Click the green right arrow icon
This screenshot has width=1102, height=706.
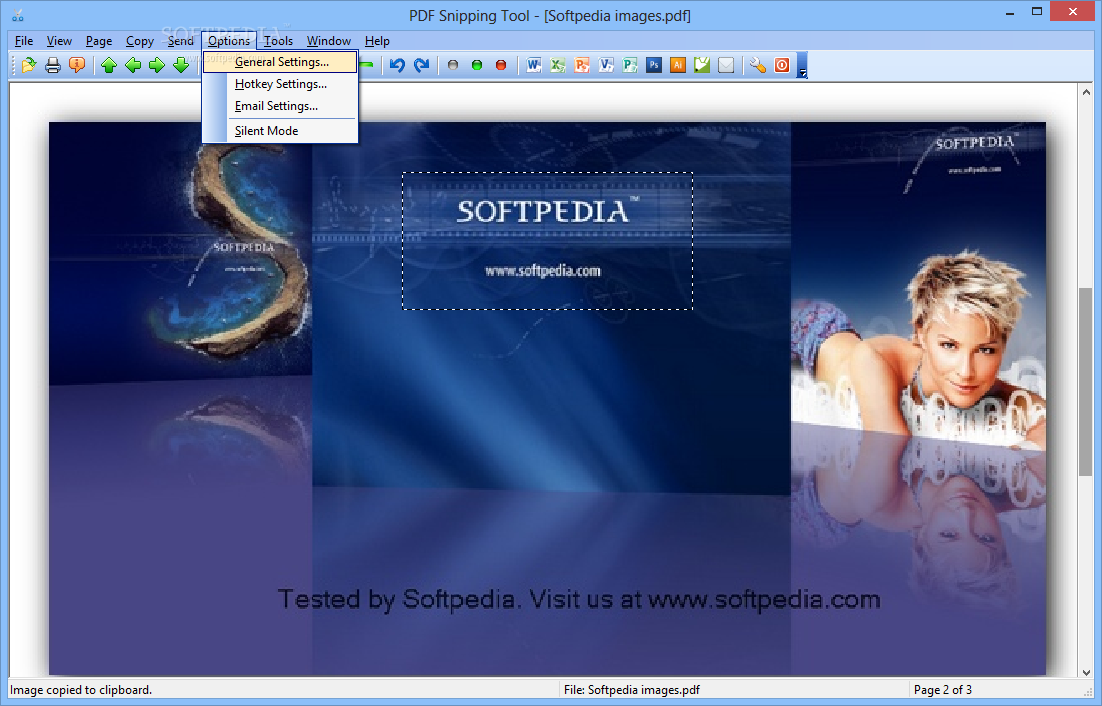(157, 65)
